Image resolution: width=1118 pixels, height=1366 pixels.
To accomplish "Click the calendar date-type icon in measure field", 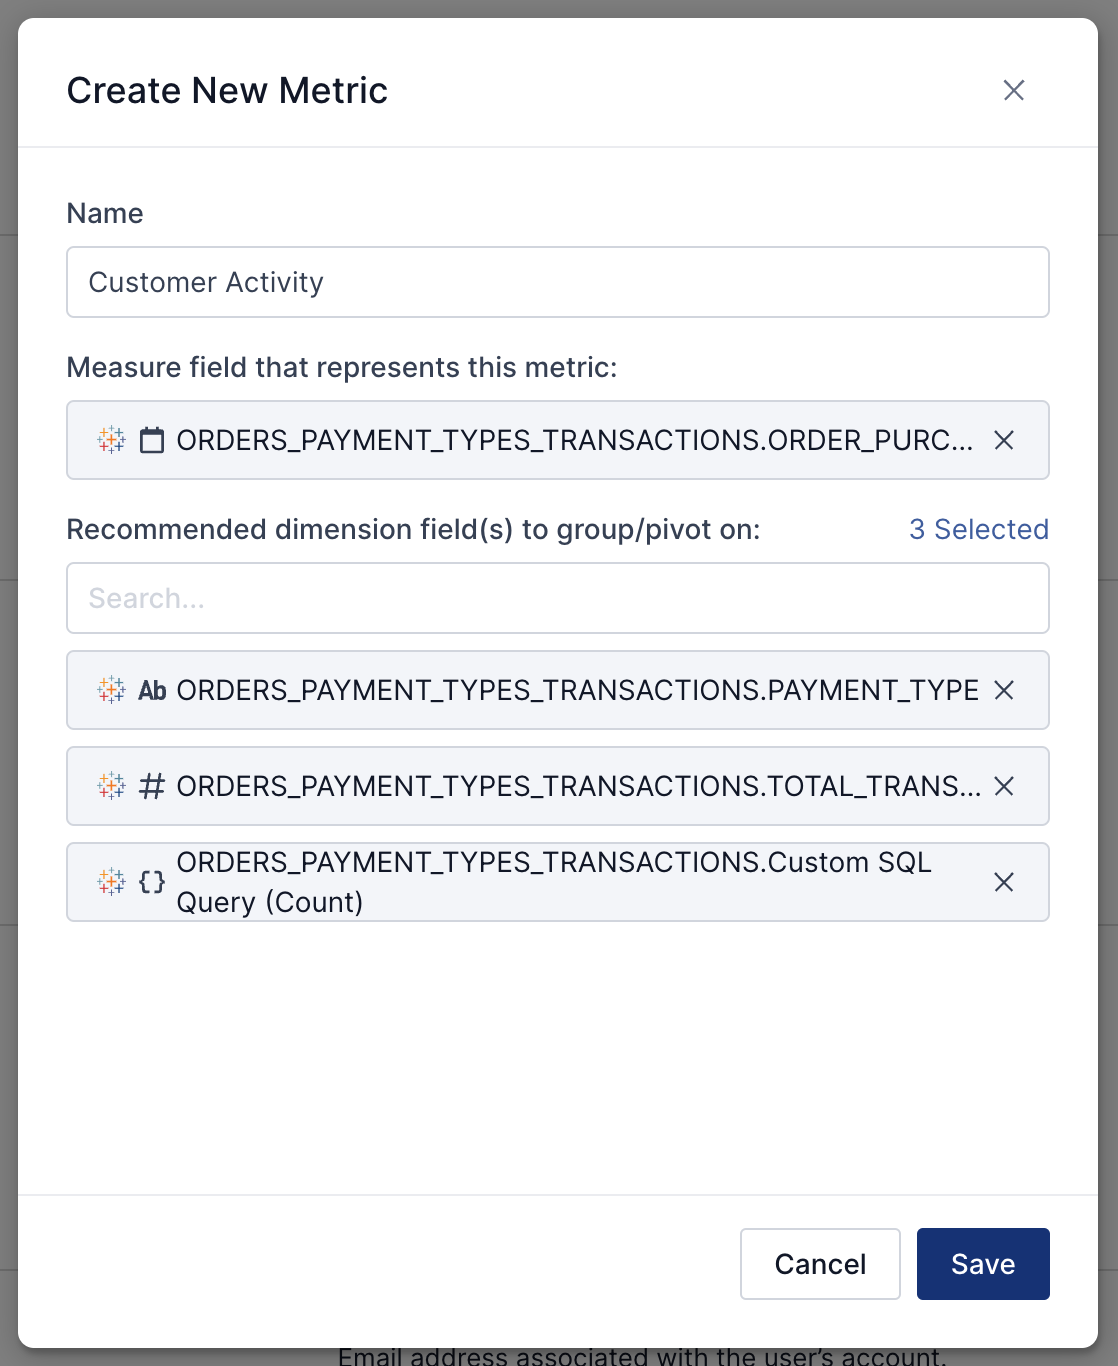I will [152, 440].
